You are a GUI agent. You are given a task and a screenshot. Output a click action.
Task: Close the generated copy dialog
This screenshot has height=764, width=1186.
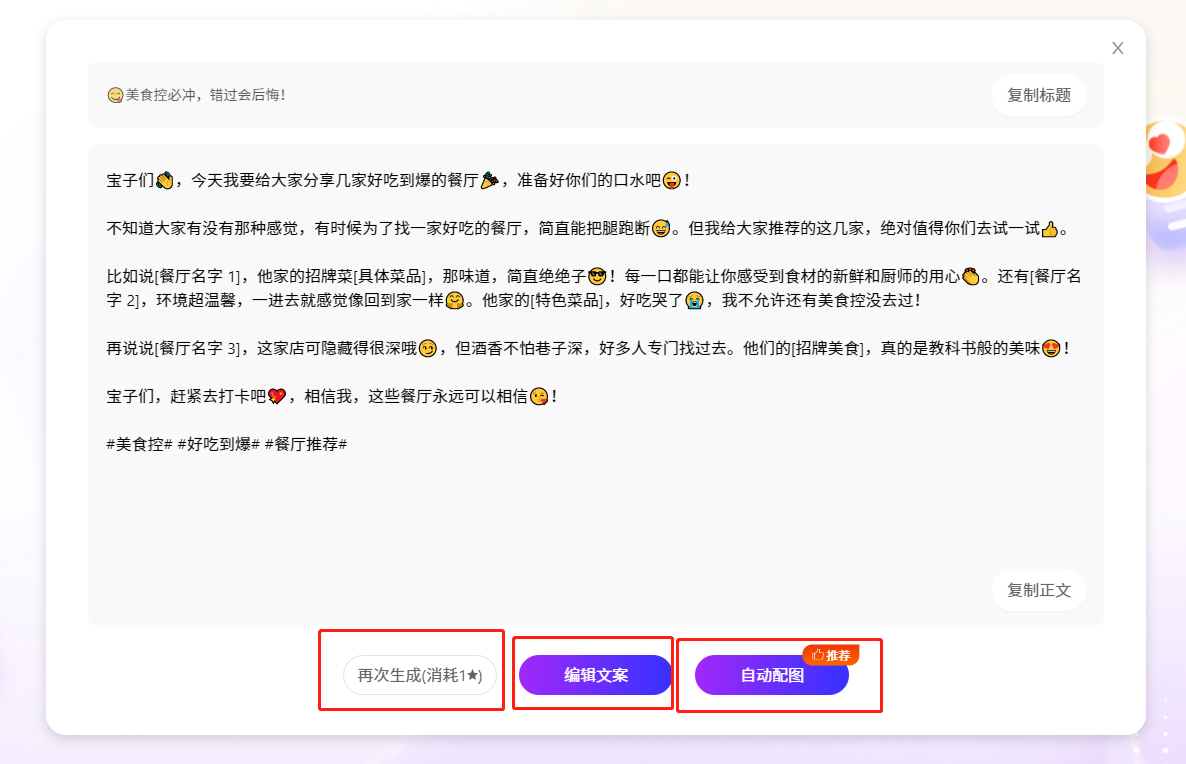point(1118,48)
